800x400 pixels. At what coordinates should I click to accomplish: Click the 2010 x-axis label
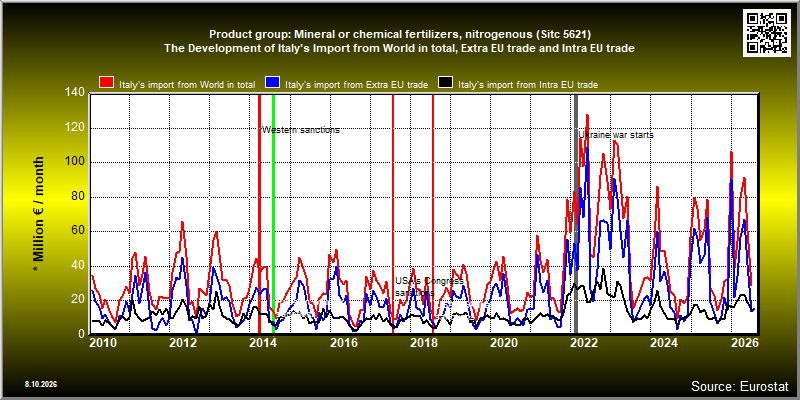pos(103,342)
